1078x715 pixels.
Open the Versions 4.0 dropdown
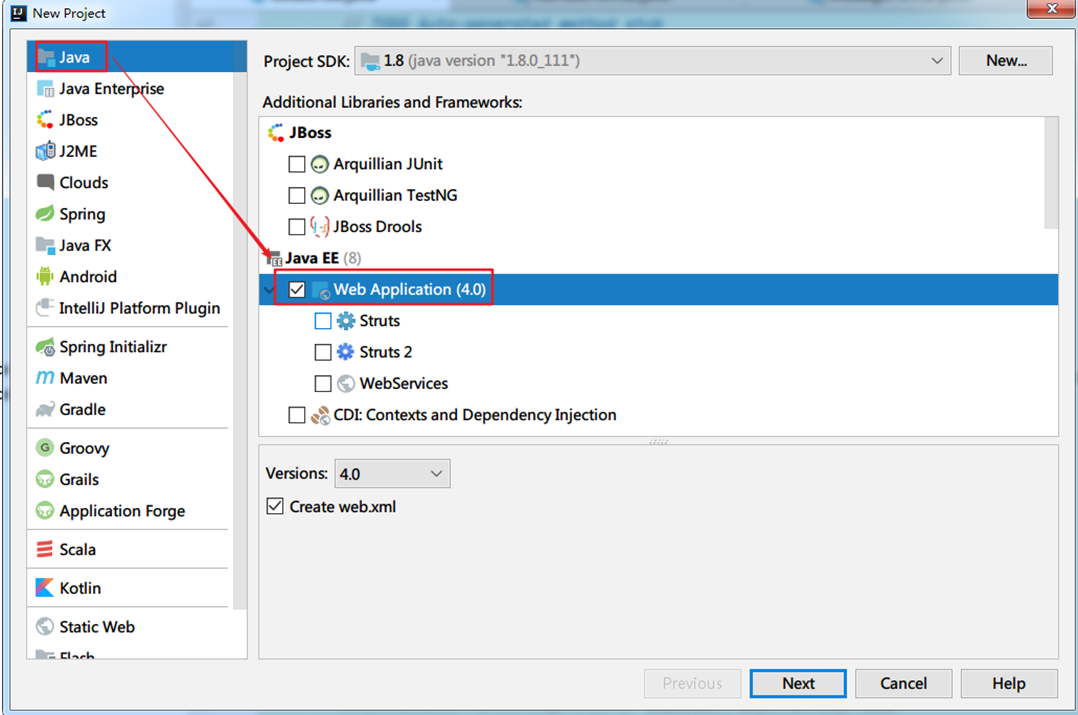(x=392, y=474)
